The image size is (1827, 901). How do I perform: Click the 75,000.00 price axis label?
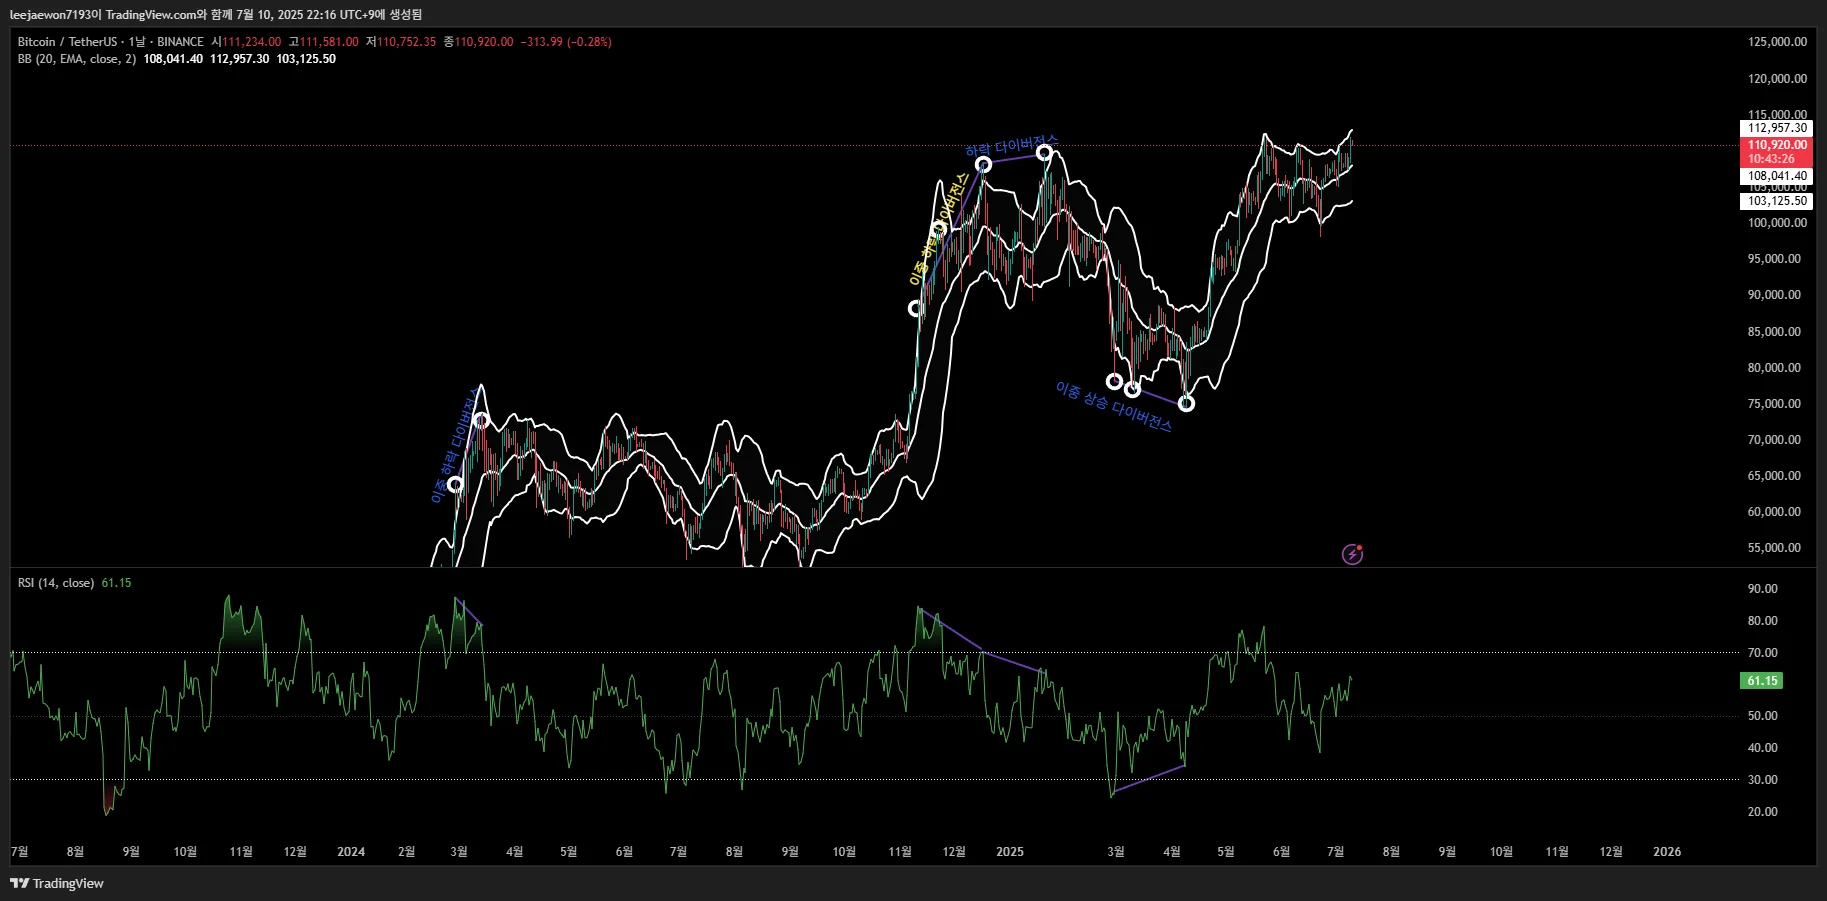(1774, 404)
